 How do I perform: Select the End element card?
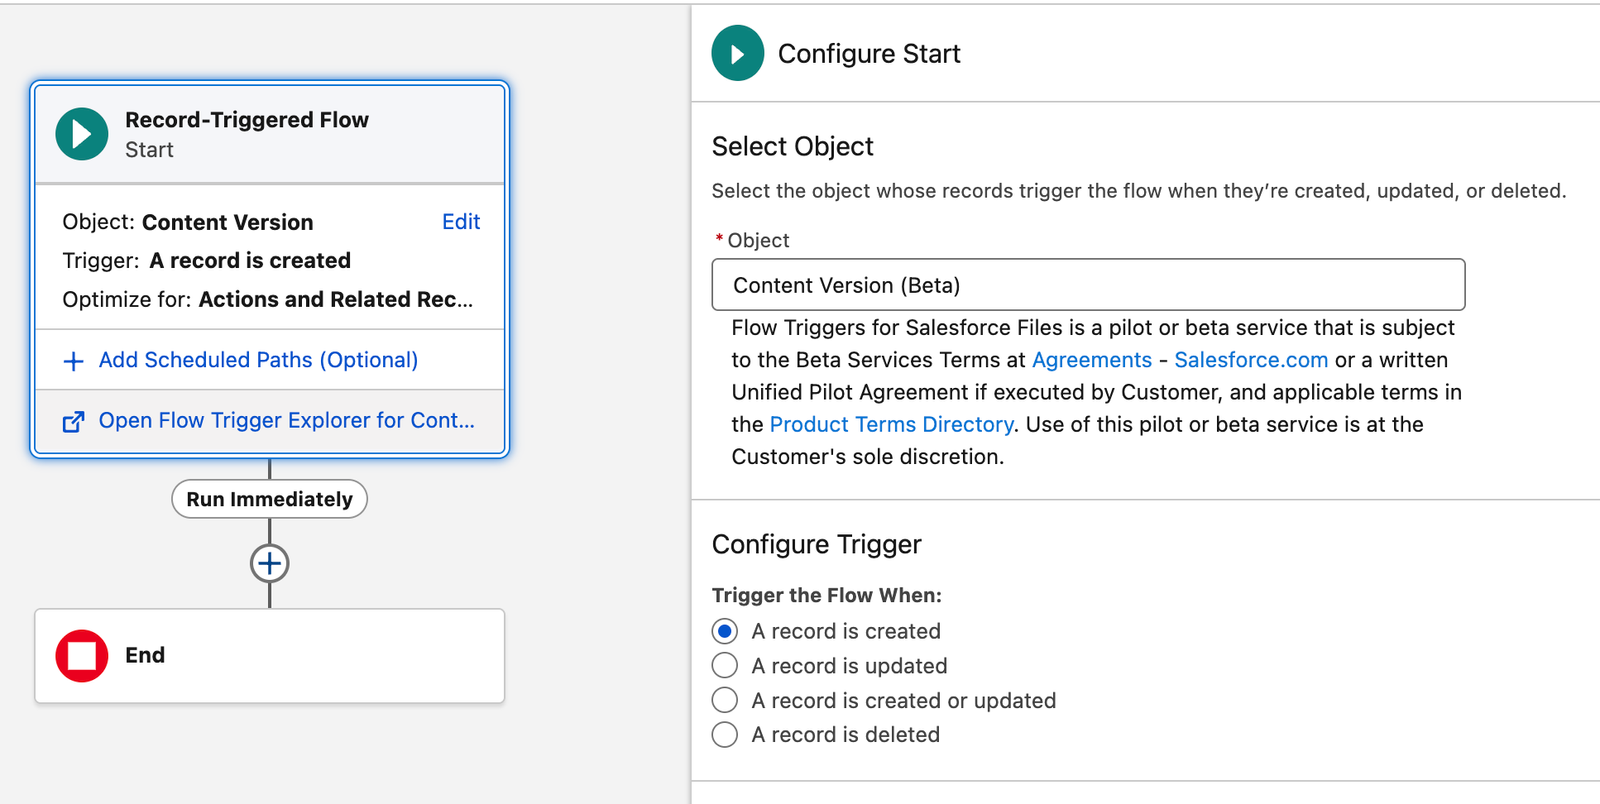300,656
